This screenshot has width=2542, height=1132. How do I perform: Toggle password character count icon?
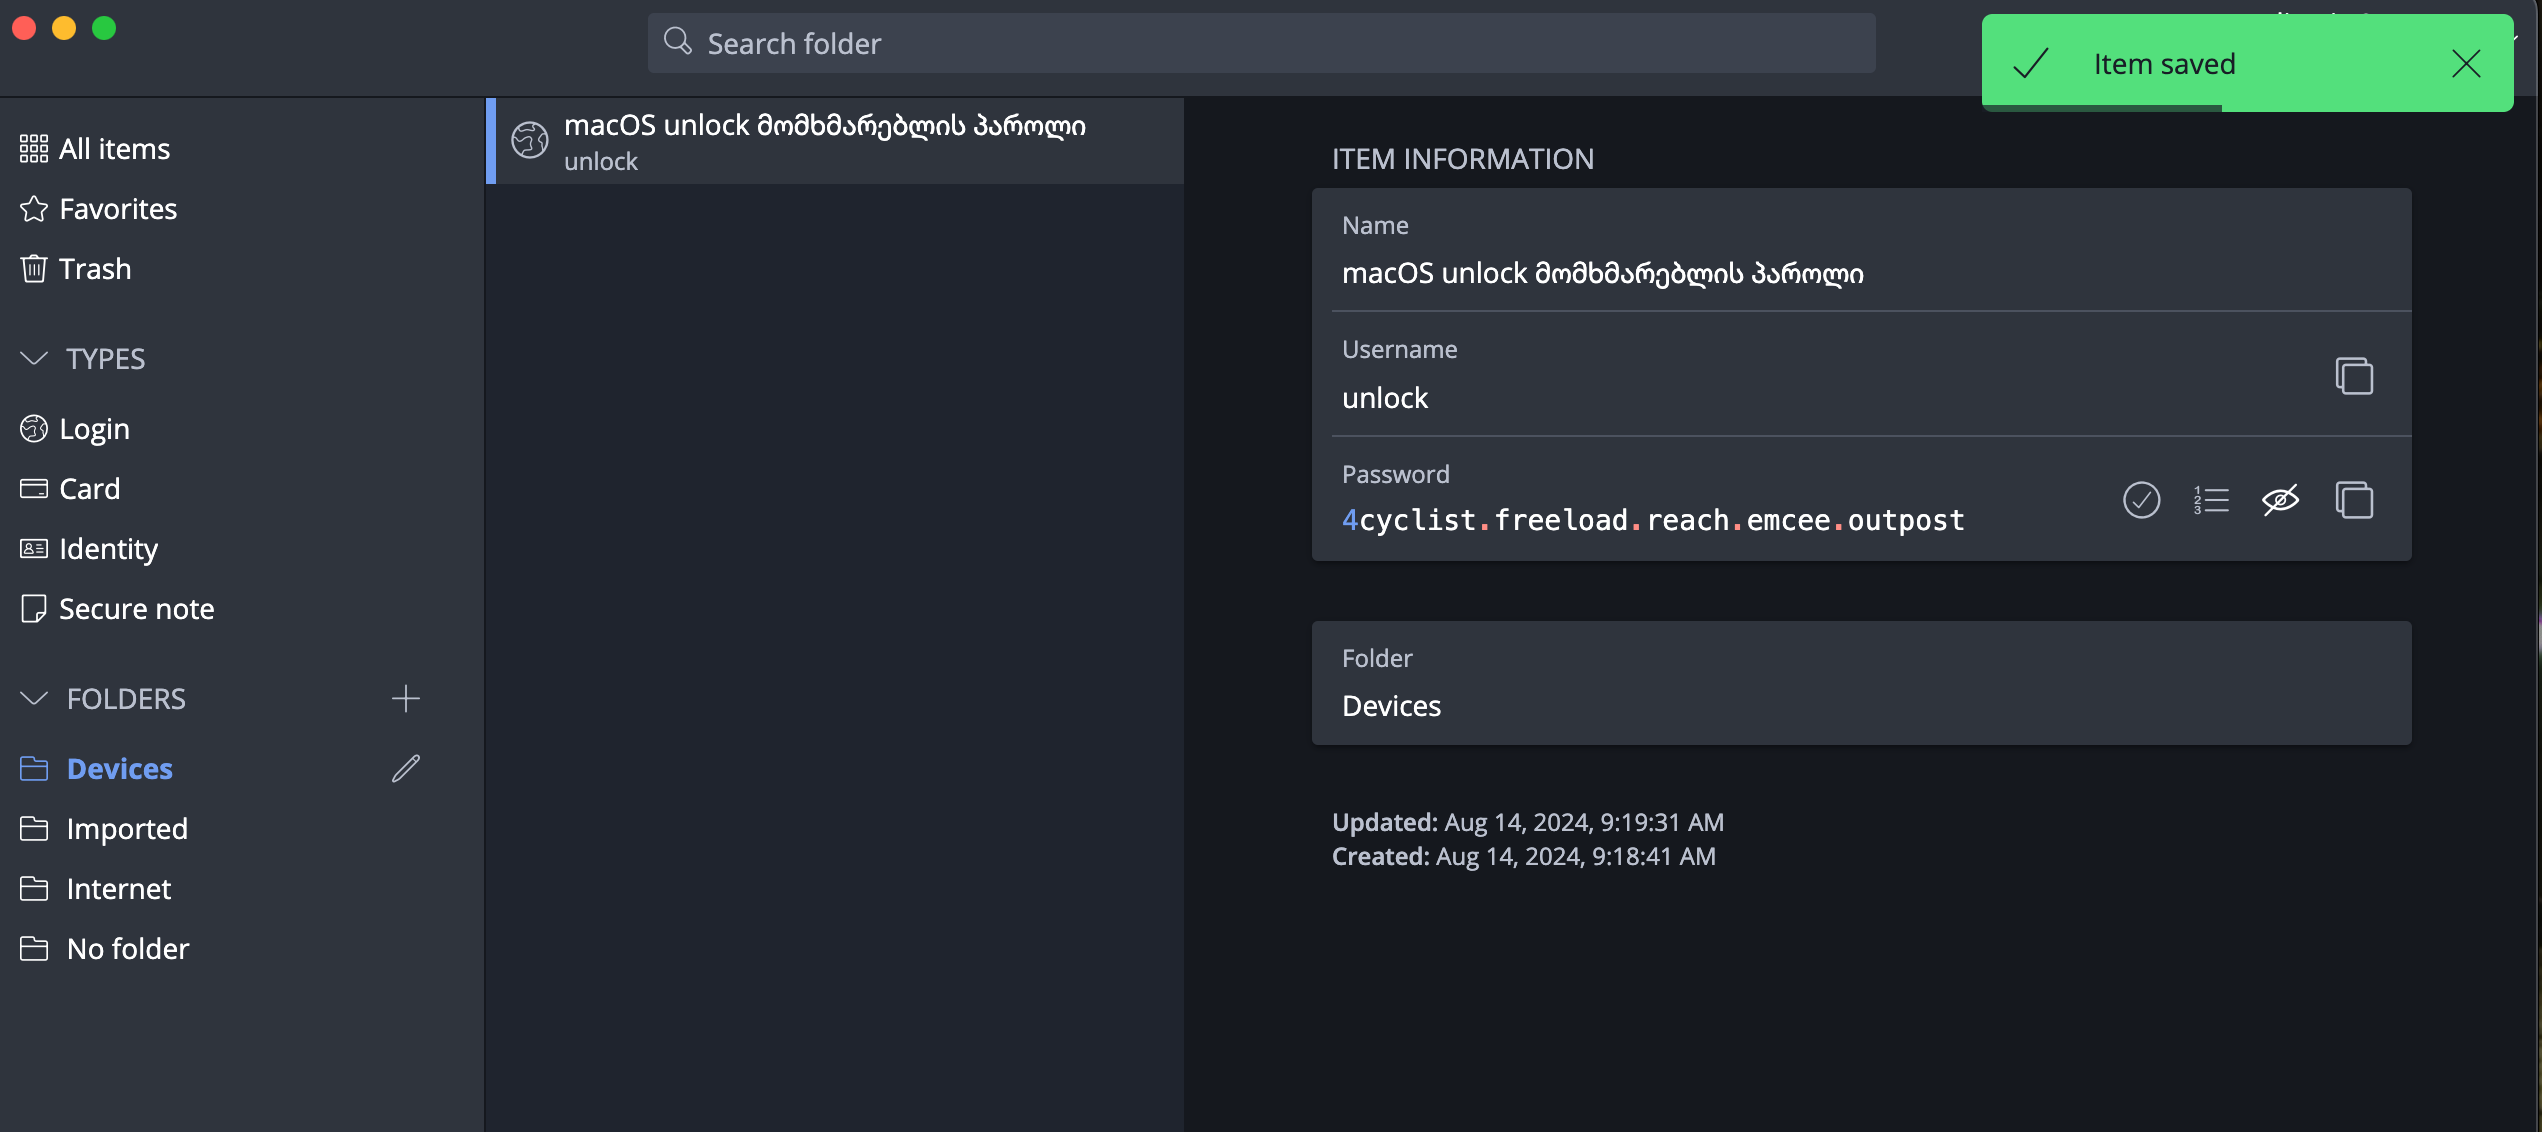[x=2211, y=499]
